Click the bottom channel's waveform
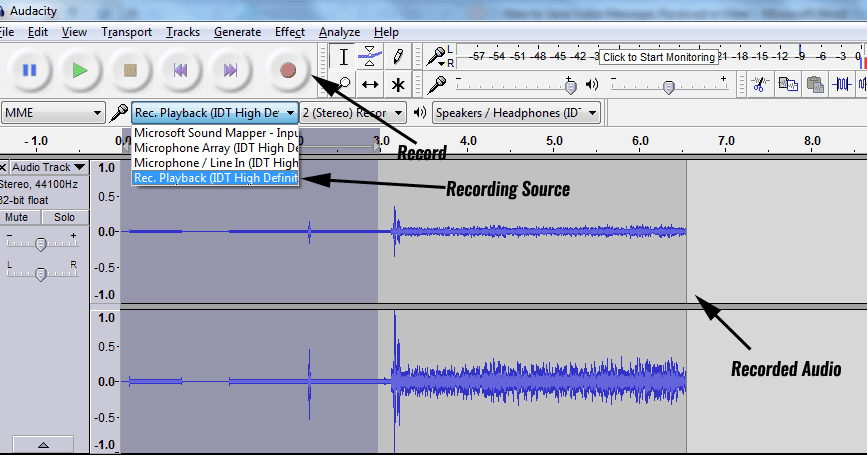 pyautogui.click(x=404, y=381)
